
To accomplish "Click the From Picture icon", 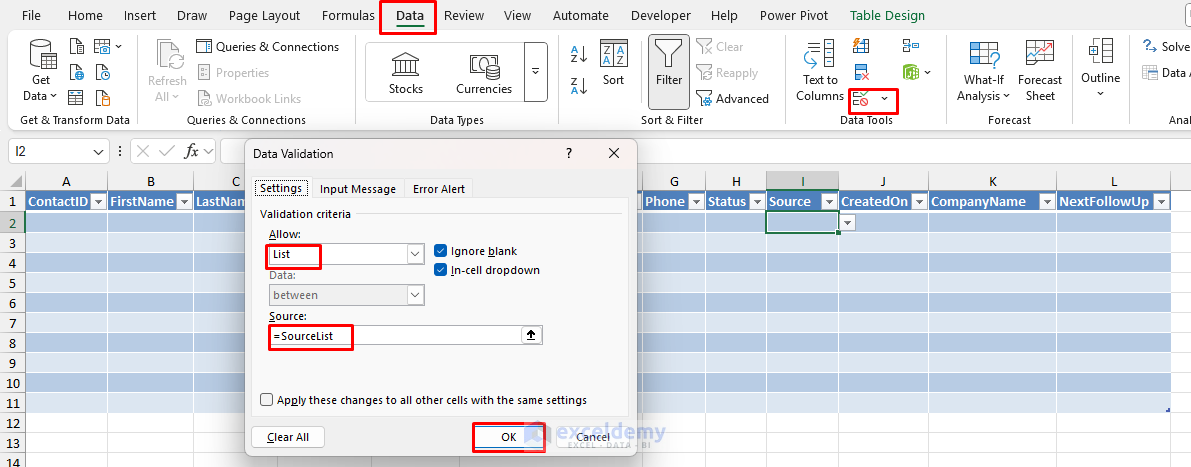I will (x=107, y=47).
